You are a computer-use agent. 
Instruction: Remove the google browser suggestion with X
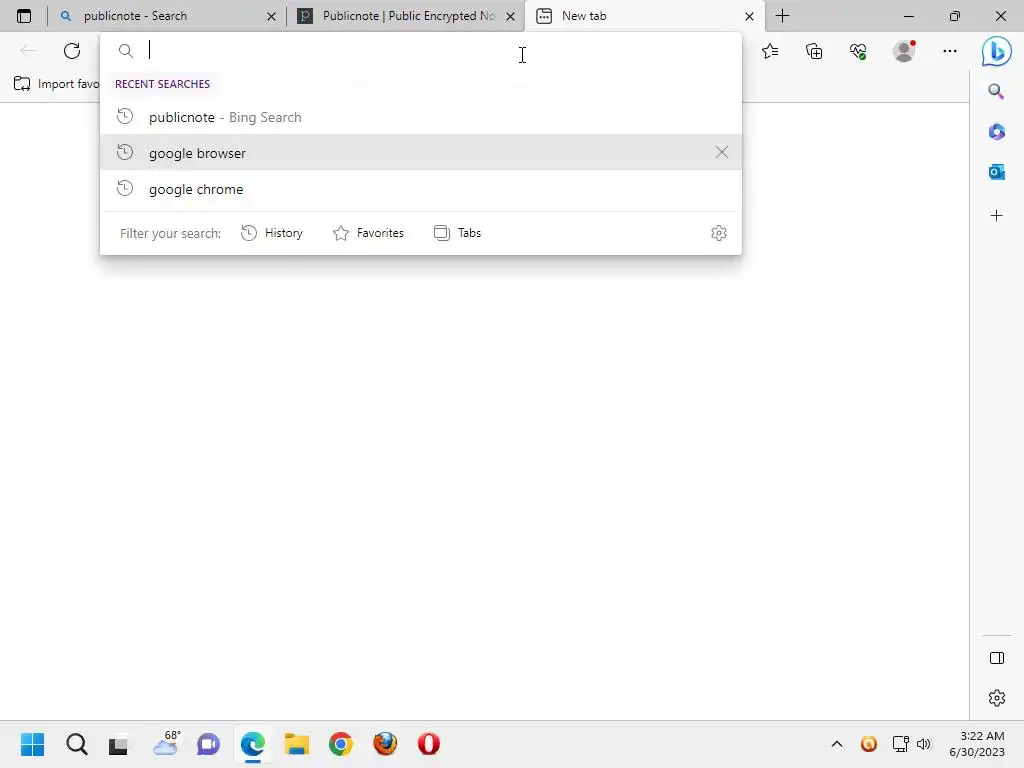pyautogui.click(x=722, y=152)
